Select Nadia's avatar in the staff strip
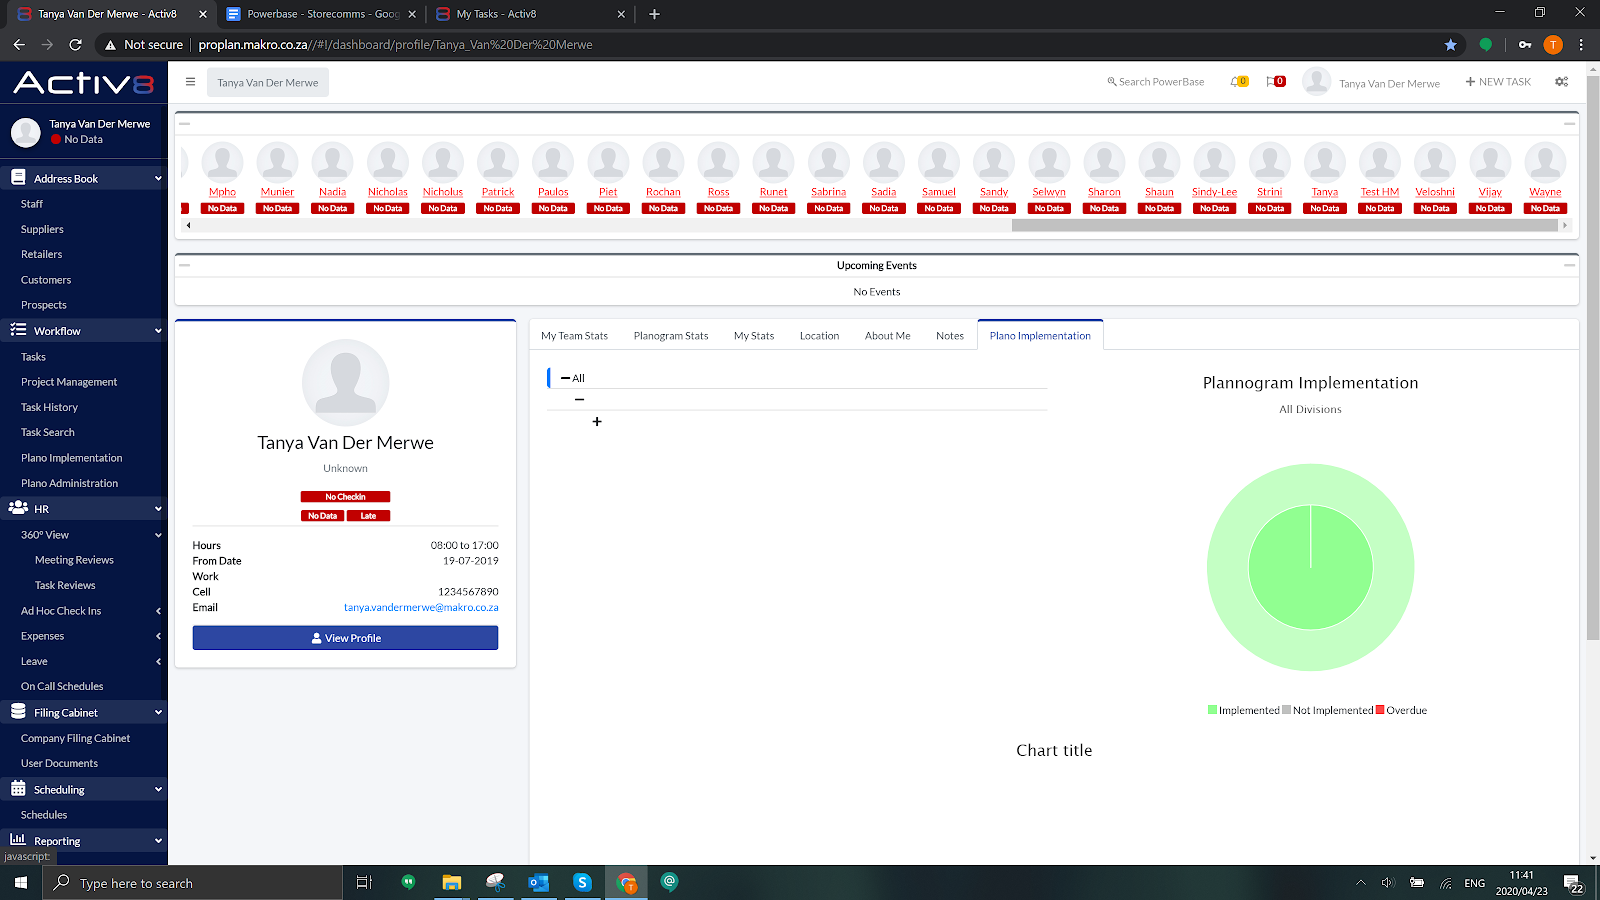Viewport: 1600px width, 900px height. coord(332,162)
